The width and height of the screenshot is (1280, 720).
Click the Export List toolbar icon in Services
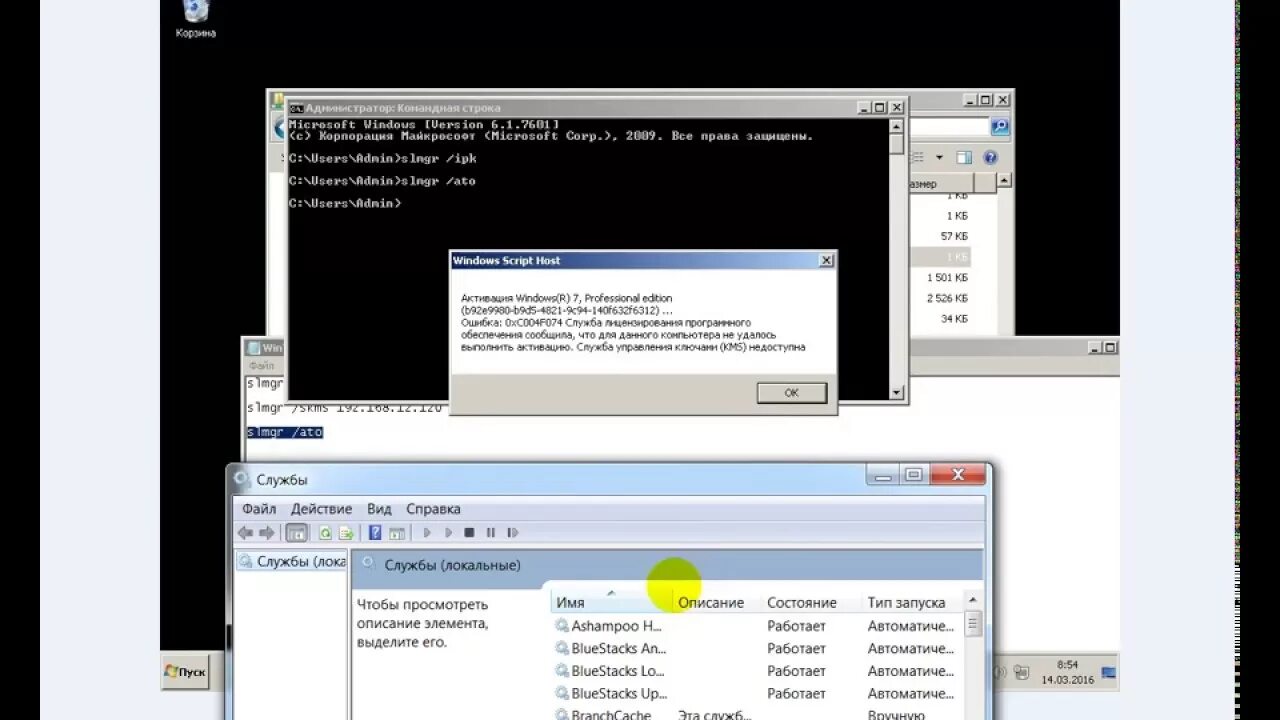pyautogui.click(x=346, y=533)
